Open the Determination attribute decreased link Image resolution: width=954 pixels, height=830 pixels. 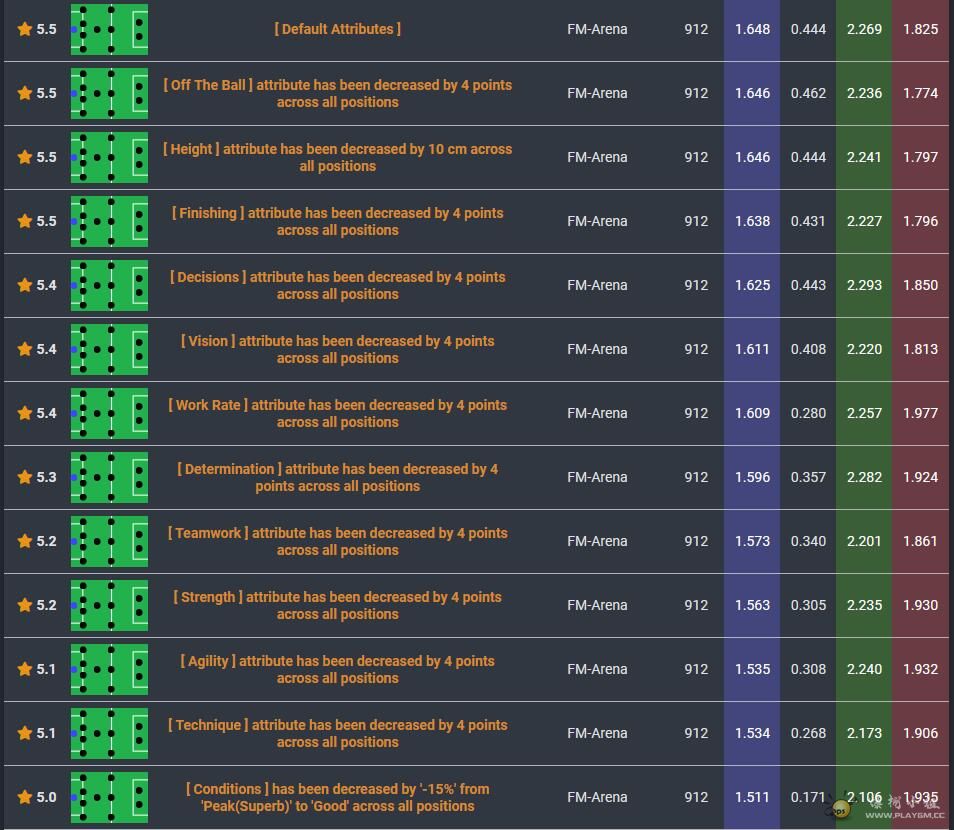(x=337, y=477)
